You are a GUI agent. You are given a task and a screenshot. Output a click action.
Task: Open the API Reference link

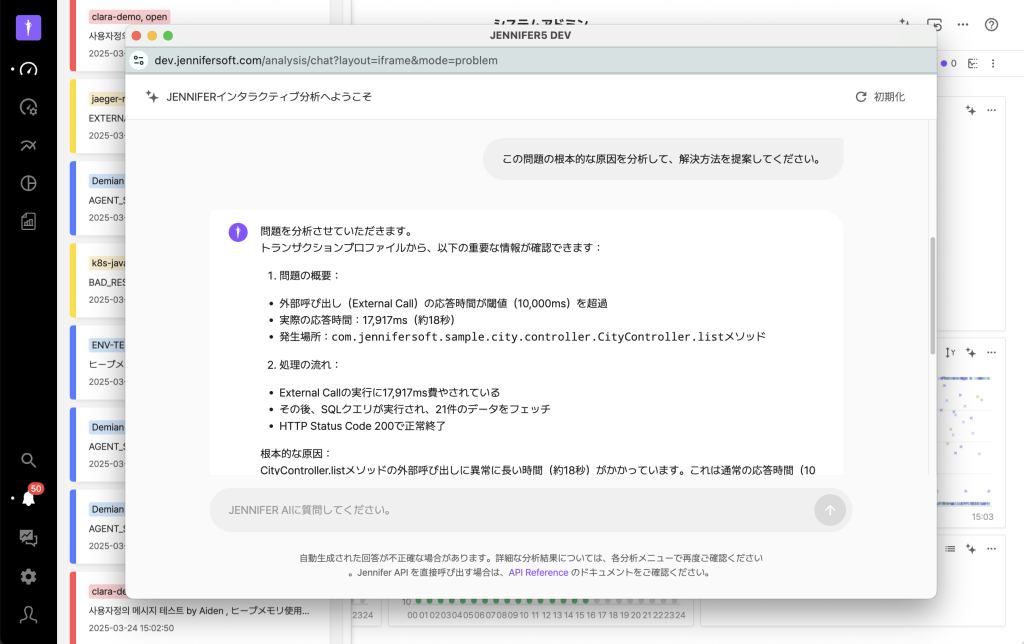point(538,573)
